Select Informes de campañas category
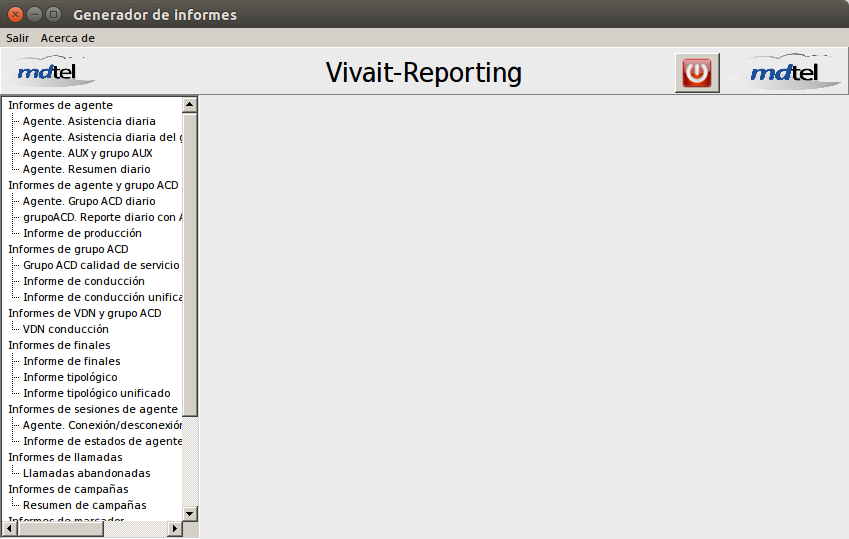Viewport: 849px width, 539px height. pos(68,489)
